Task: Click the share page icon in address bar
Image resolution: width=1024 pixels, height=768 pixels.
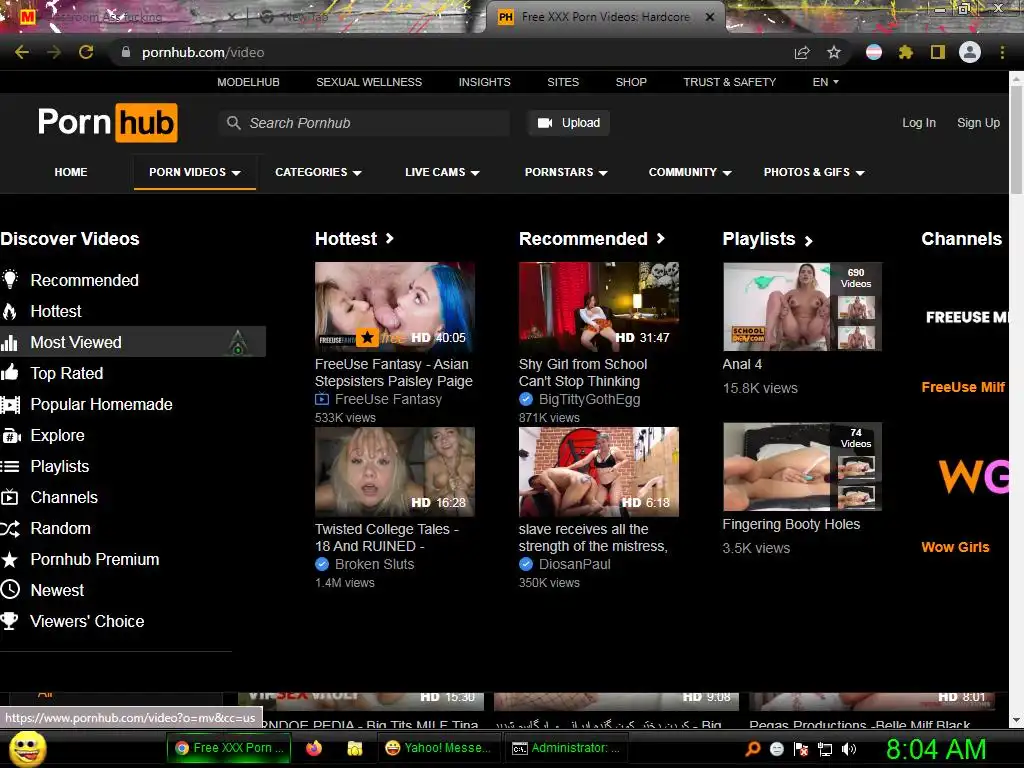Action: [802, 52]
